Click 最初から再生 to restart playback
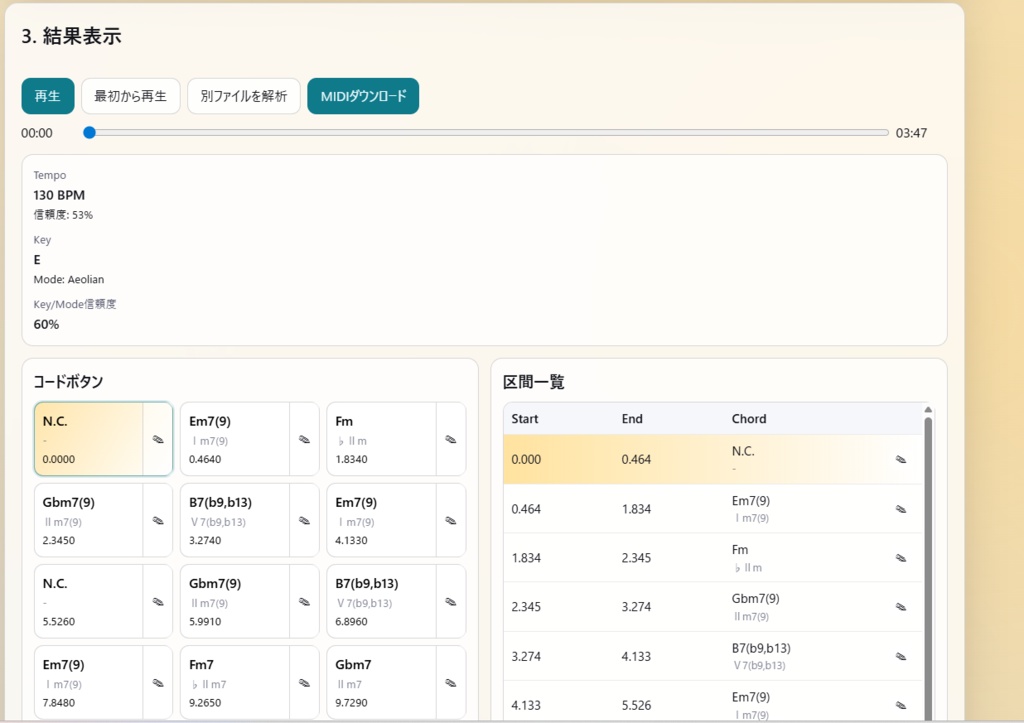The image size is (1024, 723). click(131, 95)
